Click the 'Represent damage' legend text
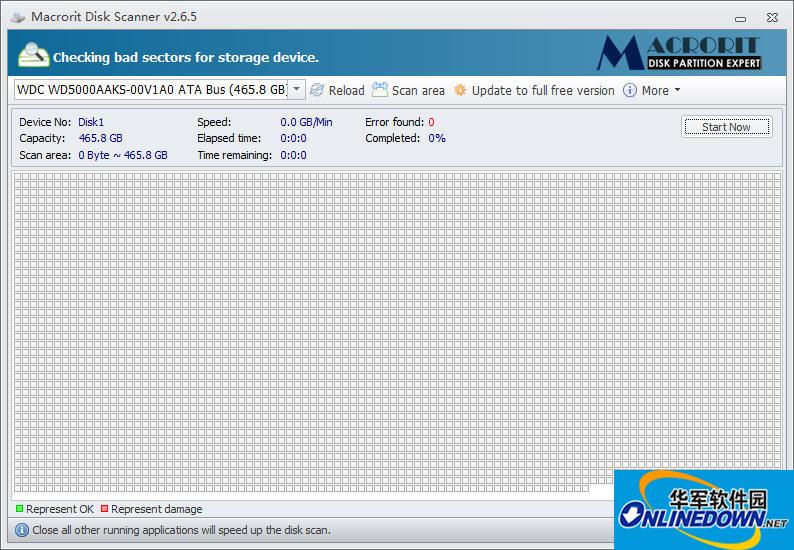The width and height of the screenshot is (794, 550). click(156, 509)
